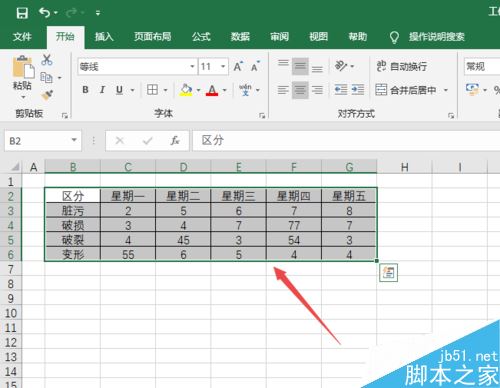Switch to the 视图 ribbon tab
The image size is (500, 388).
[318, 36]
